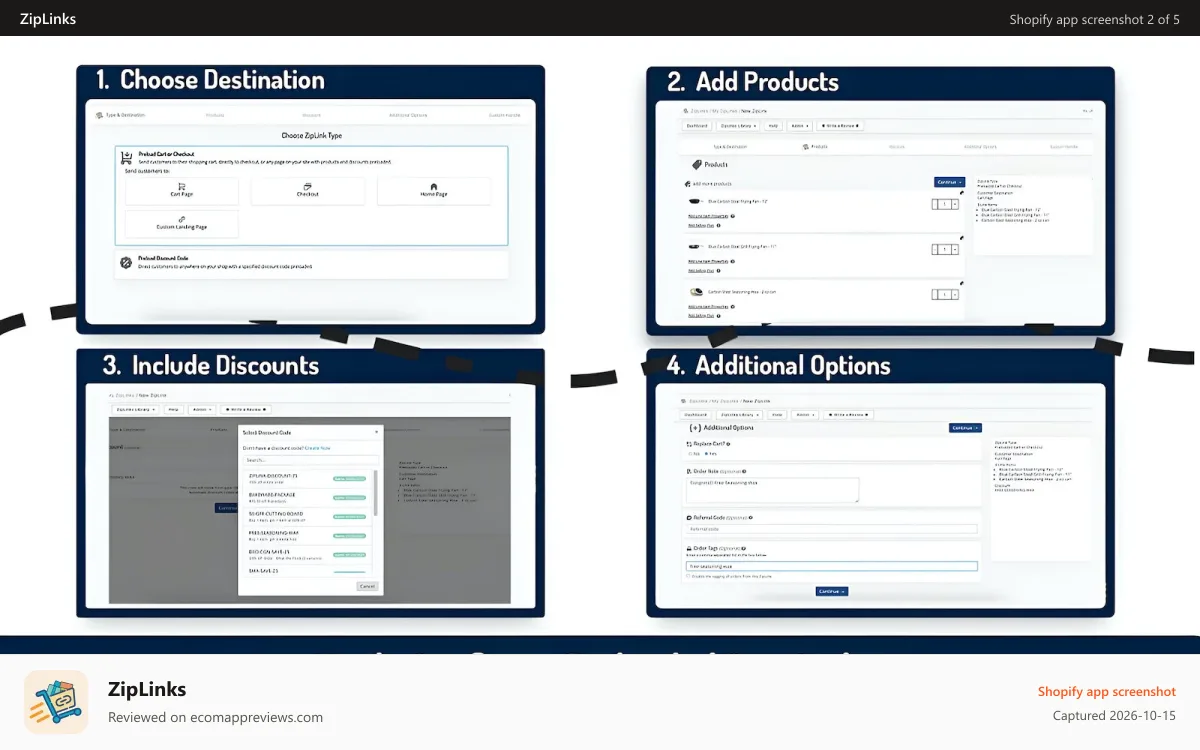This screenshot has width=1200, height=750.
Task: Open Type & Destination step in Add Products panel
Action: click(730, 147)
